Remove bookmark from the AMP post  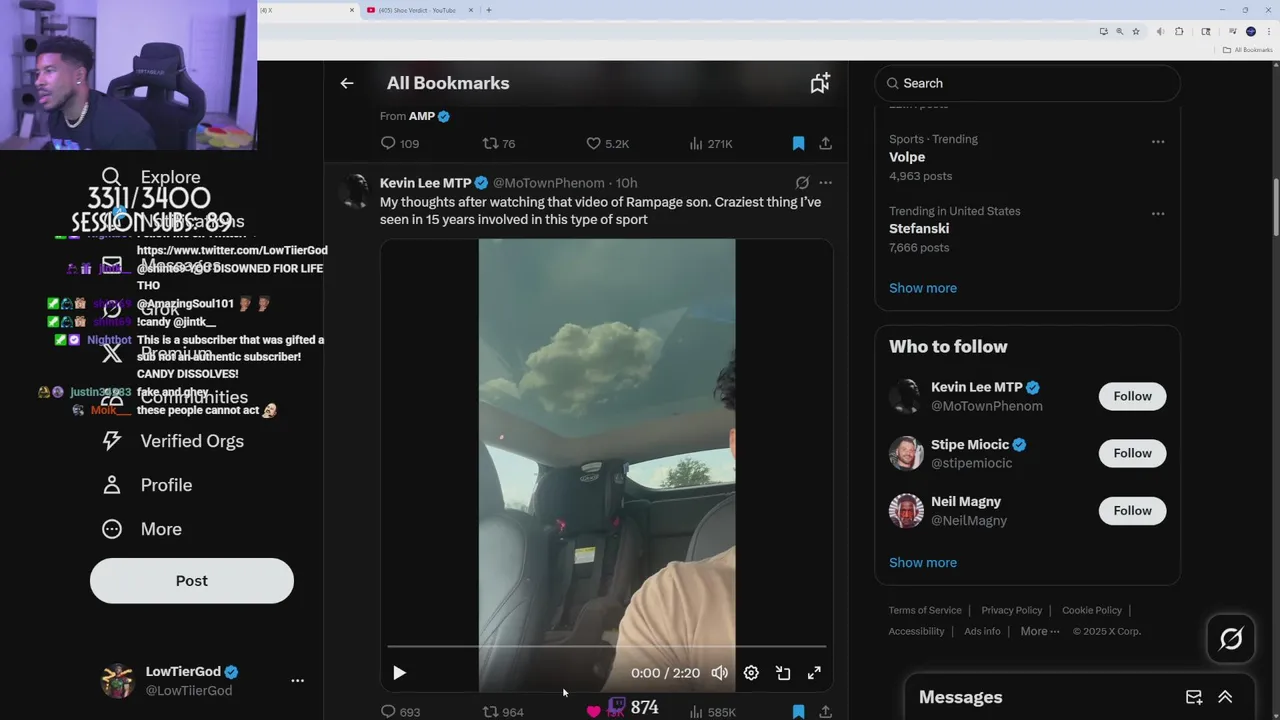click(x=798, y=144)
